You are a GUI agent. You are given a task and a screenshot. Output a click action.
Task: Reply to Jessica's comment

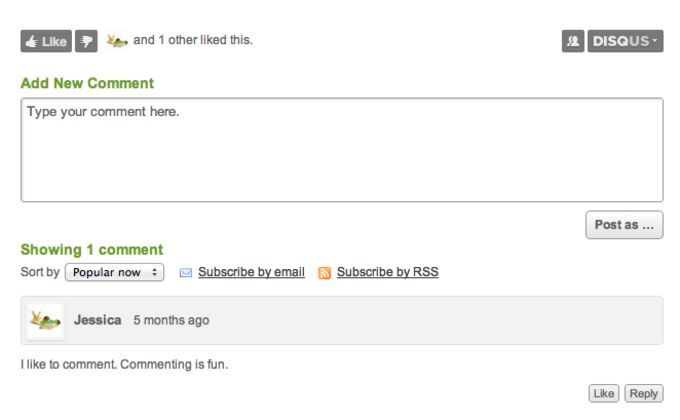coord(644,394)
